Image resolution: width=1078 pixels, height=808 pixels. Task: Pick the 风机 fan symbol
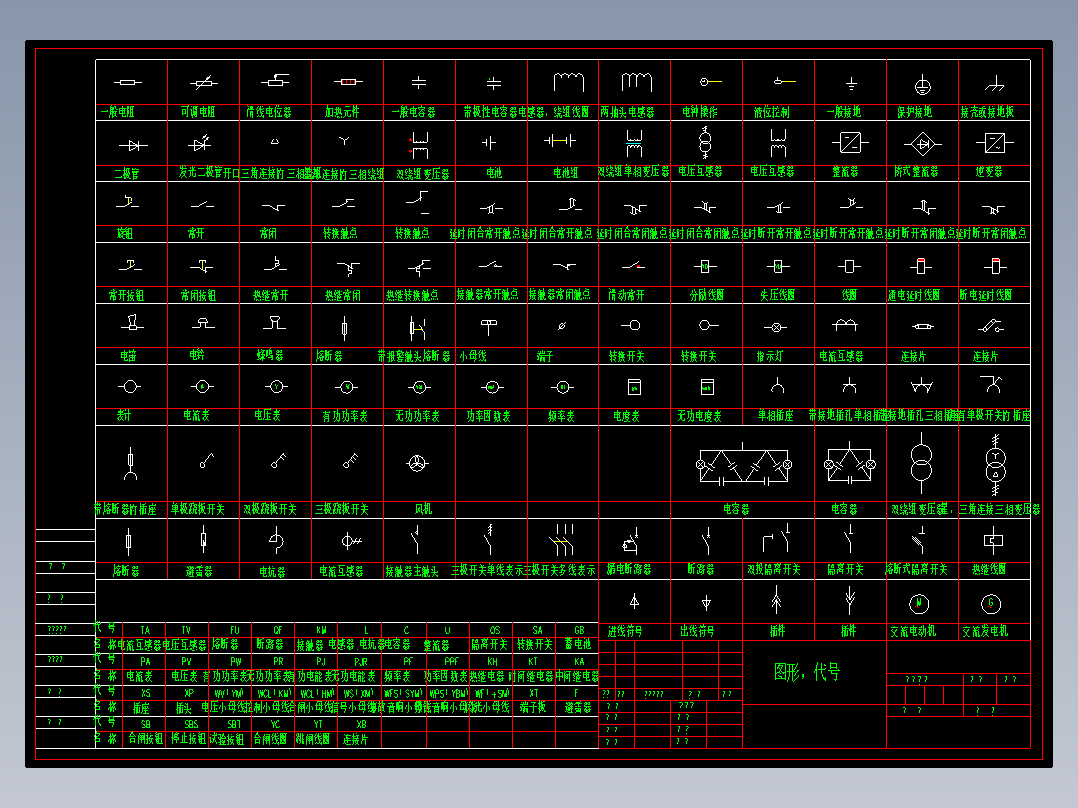coord(417,463)
